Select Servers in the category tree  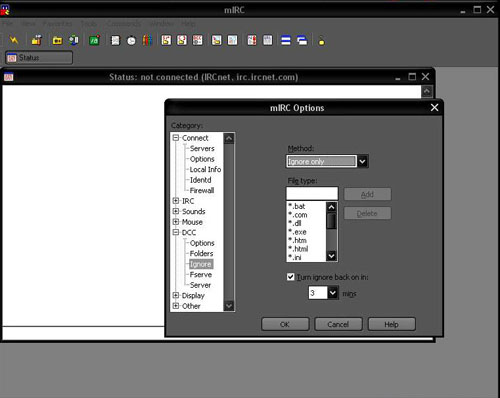tap(202, 148)
